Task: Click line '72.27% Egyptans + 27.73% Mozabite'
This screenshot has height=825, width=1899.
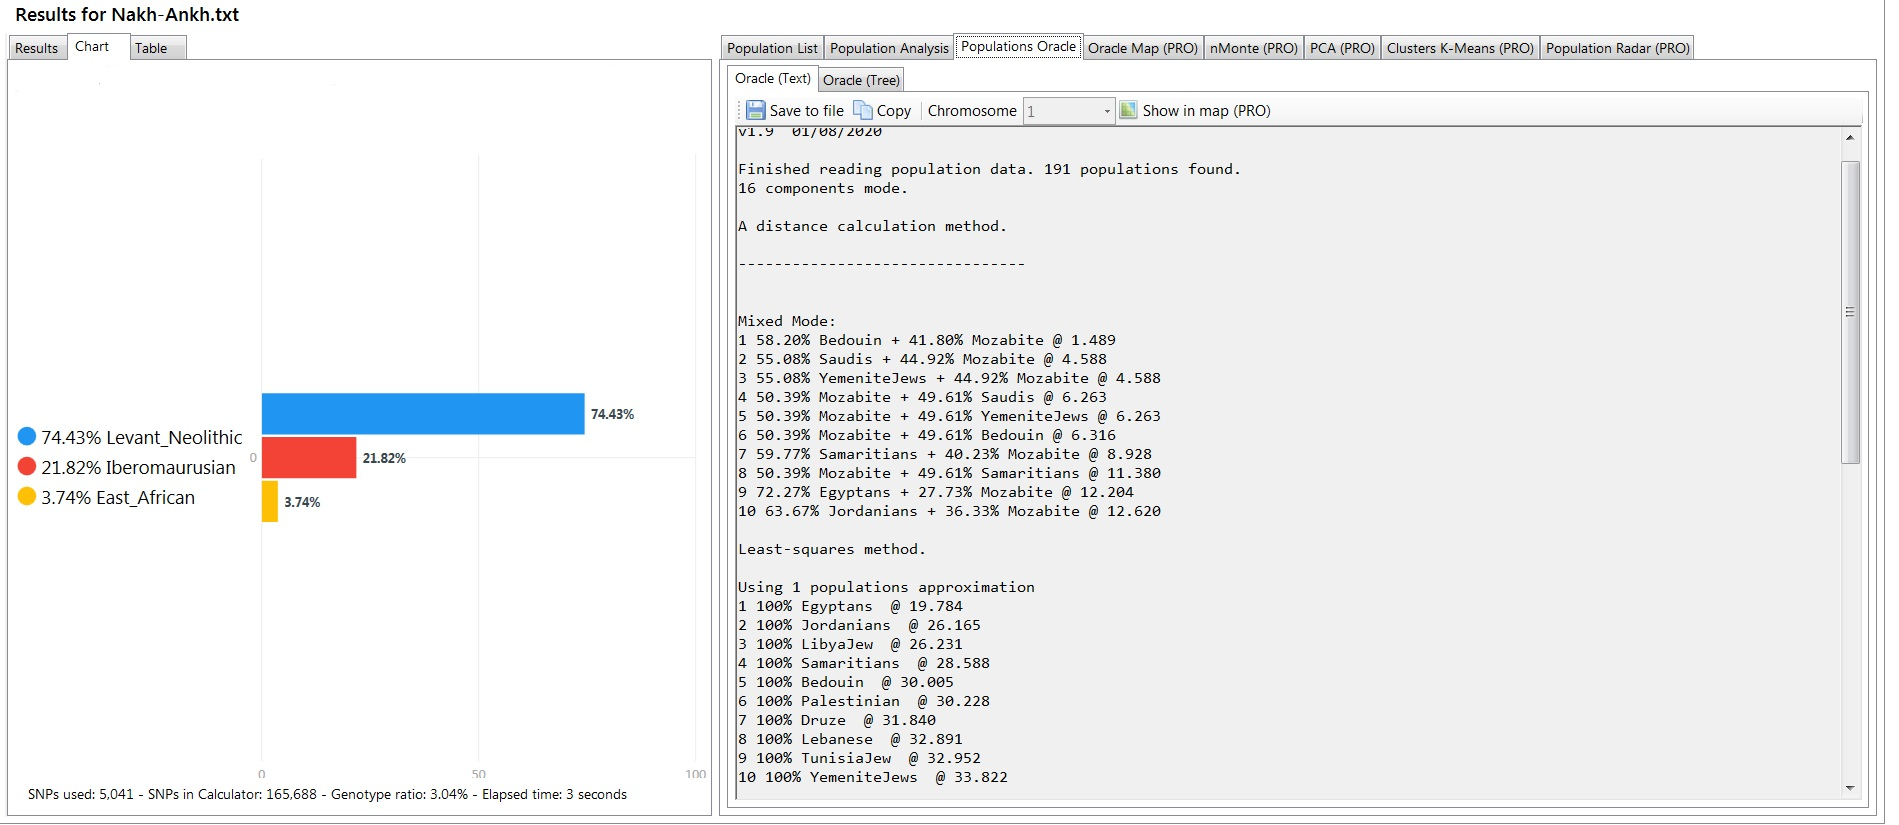Action: pos(936,492)
